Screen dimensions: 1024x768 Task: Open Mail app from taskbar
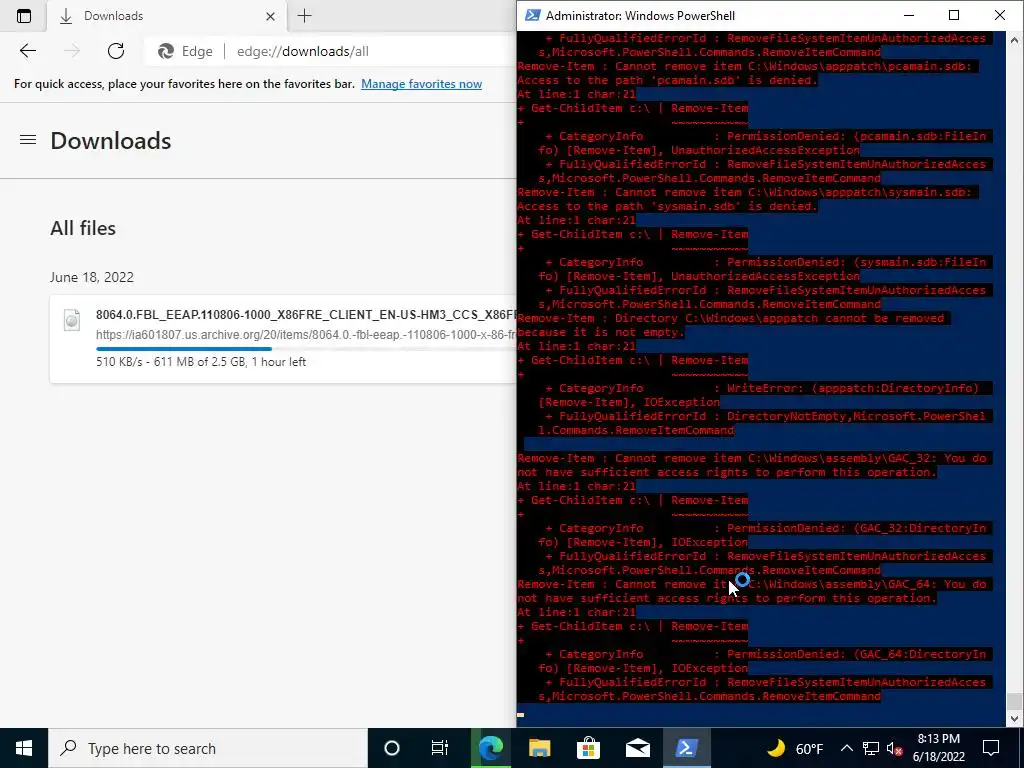(x=637, y=748)
